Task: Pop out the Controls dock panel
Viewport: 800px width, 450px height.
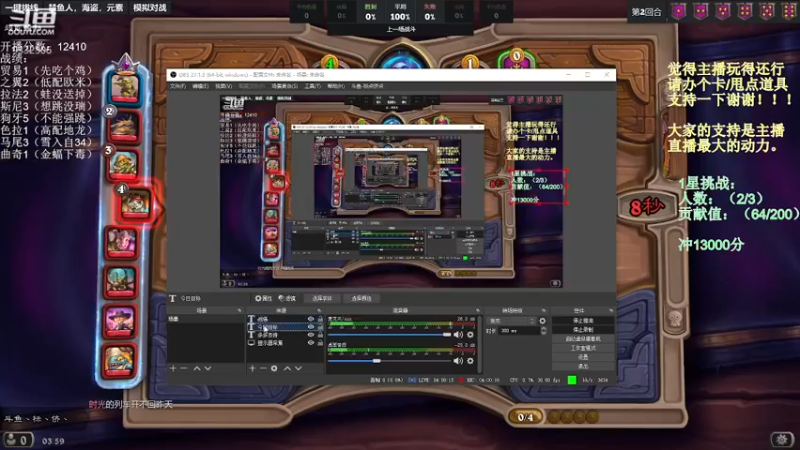Action: click(x=611, y=310)
